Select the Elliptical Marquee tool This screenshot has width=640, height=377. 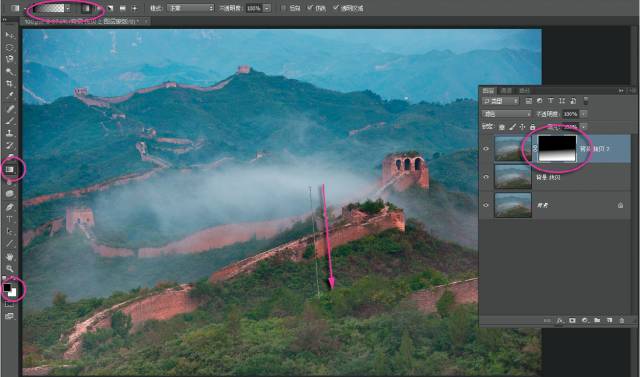click(x=9, y=47)
